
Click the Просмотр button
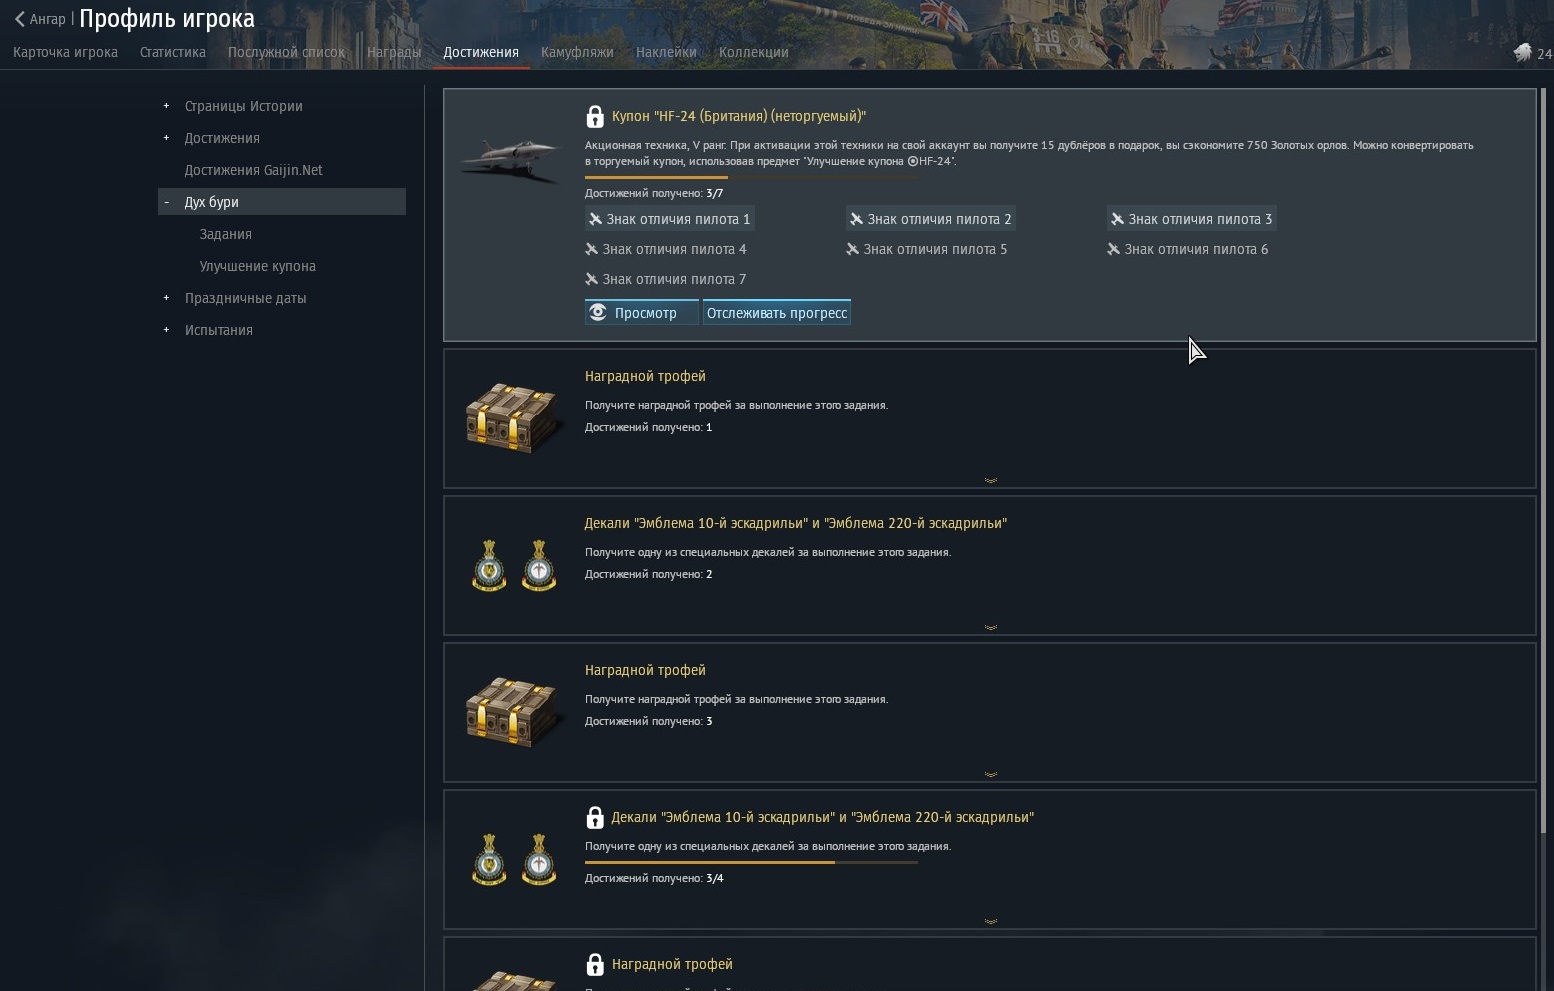pyautogui.click(x=641, y=312)
